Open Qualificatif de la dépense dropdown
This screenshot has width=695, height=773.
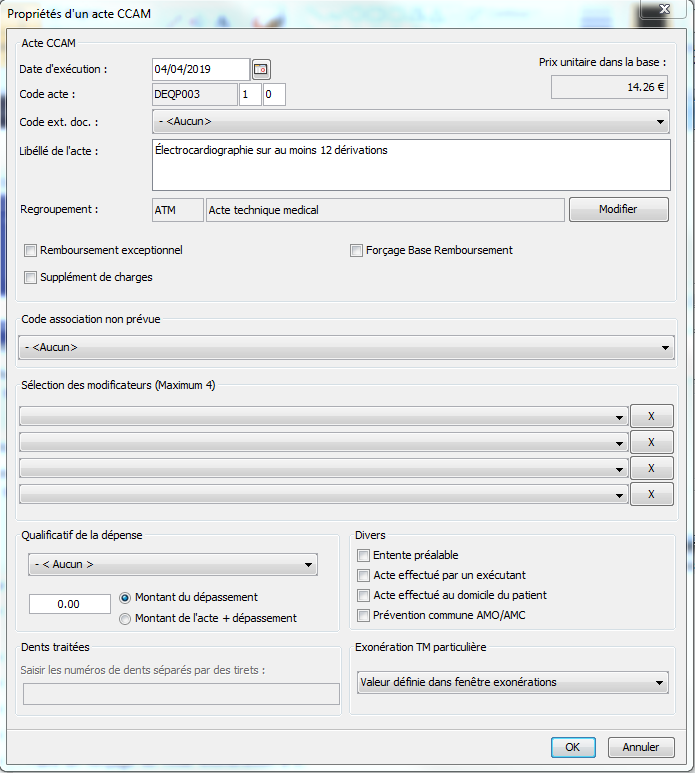point(172,564)
